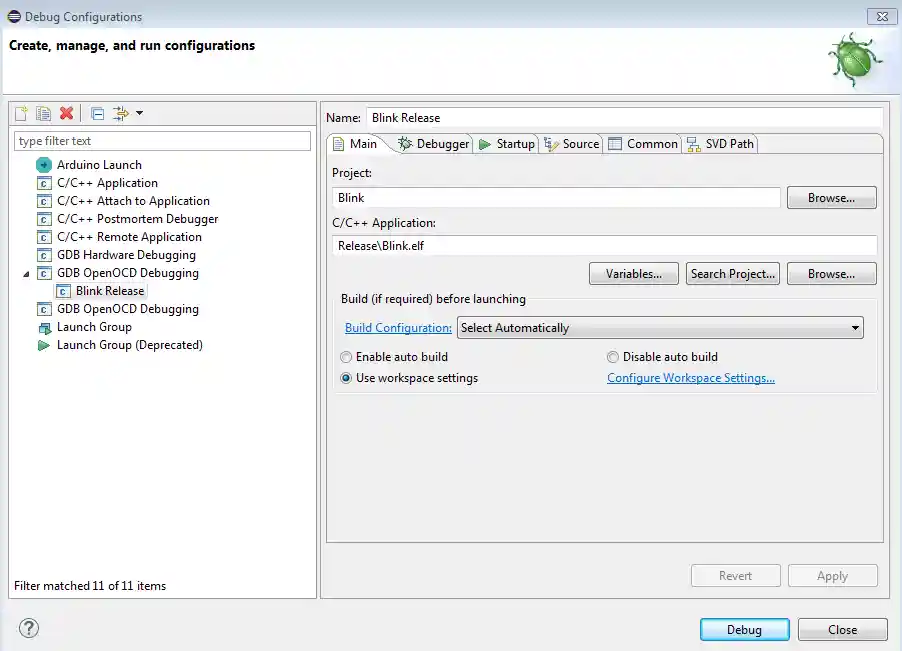Click the Duplicate launch configuration icon
902x651 pixels.
pos(43,114)
